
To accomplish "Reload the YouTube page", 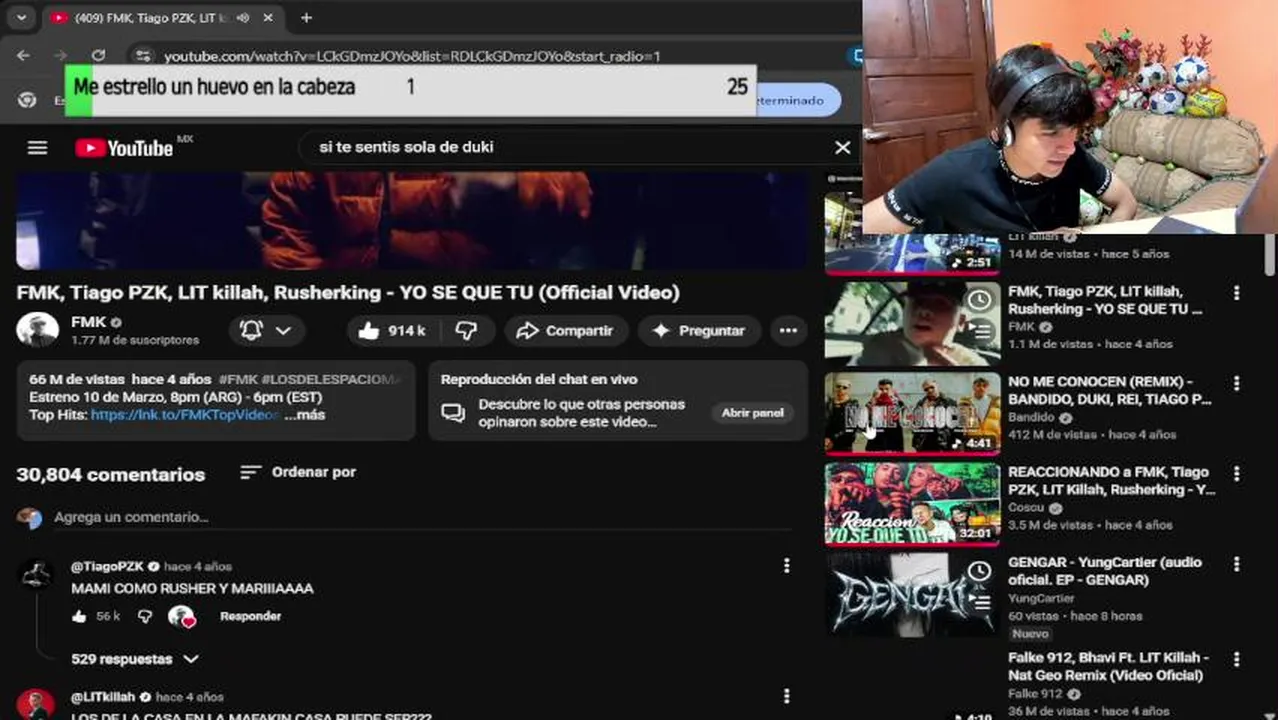I will 98,56.
